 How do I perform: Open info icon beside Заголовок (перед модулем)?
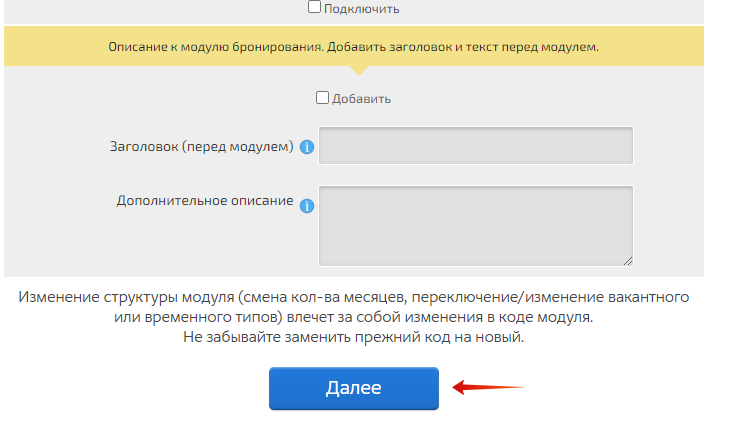click(x=307, y=147)
